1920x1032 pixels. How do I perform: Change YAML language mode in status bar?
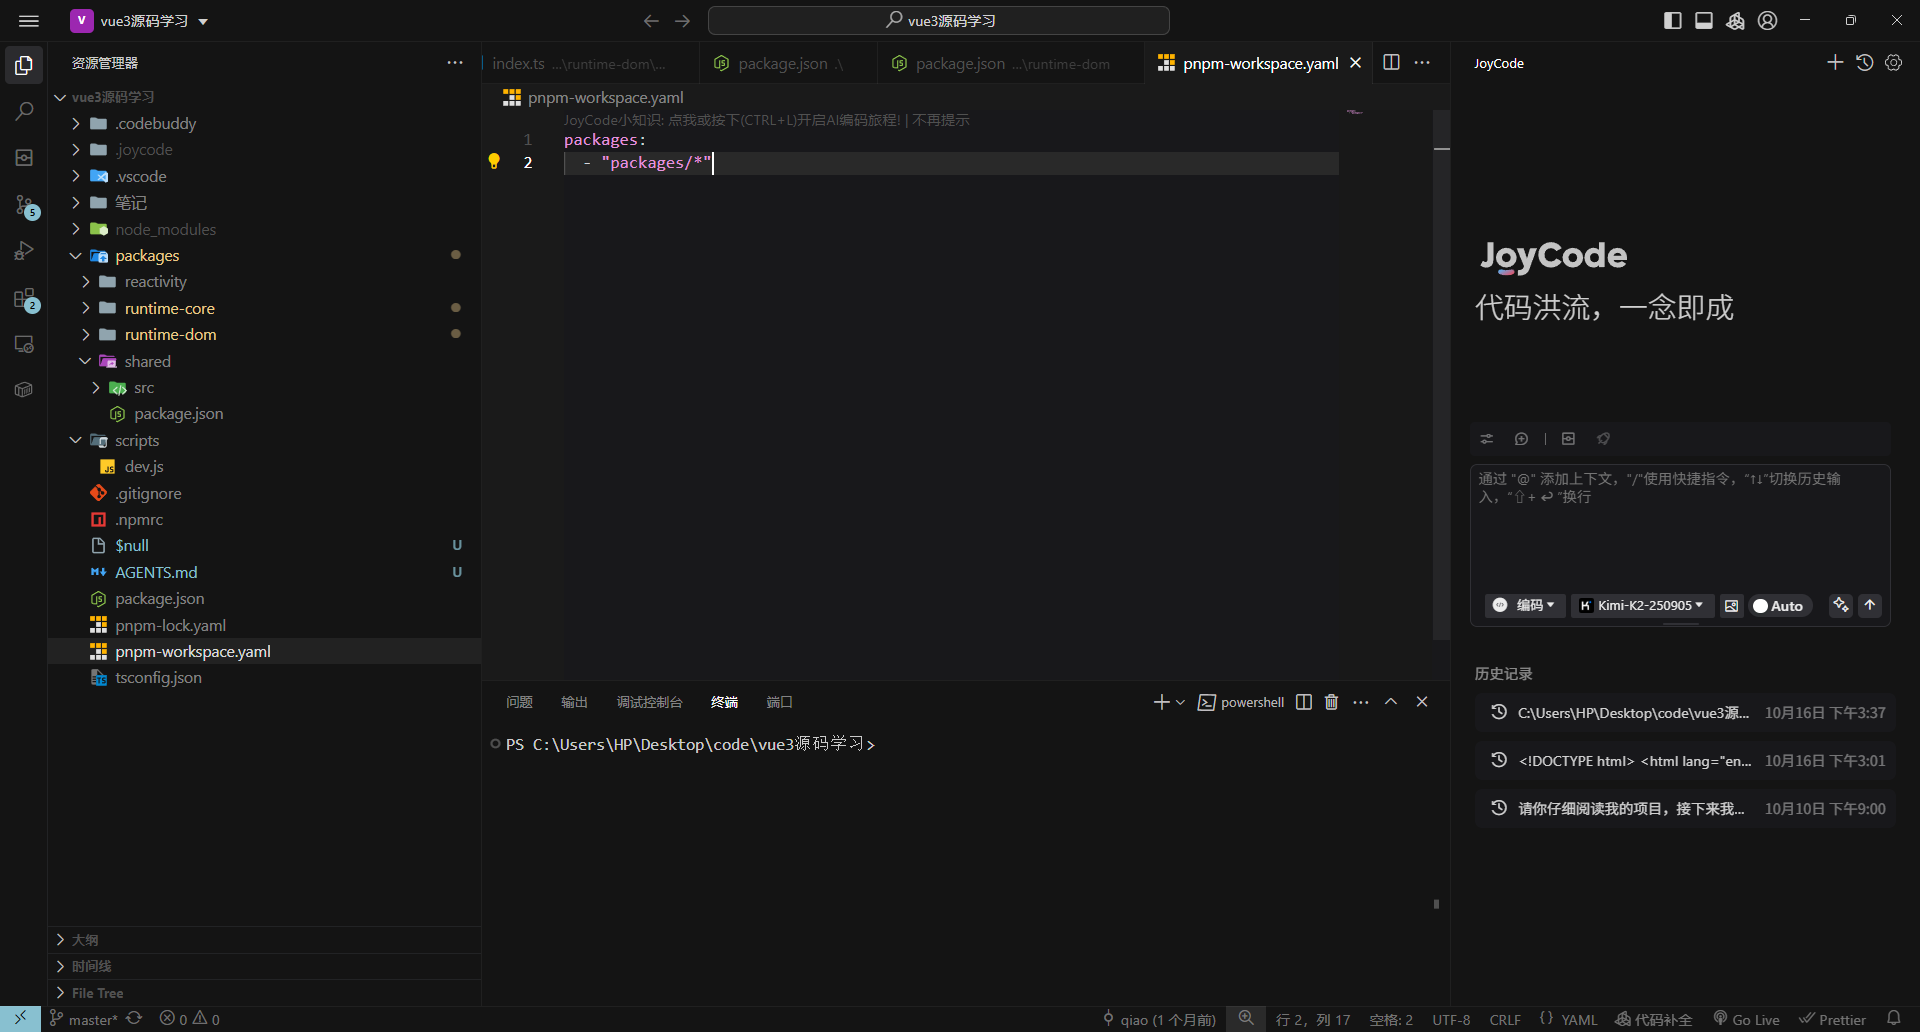point(1579,1019)
